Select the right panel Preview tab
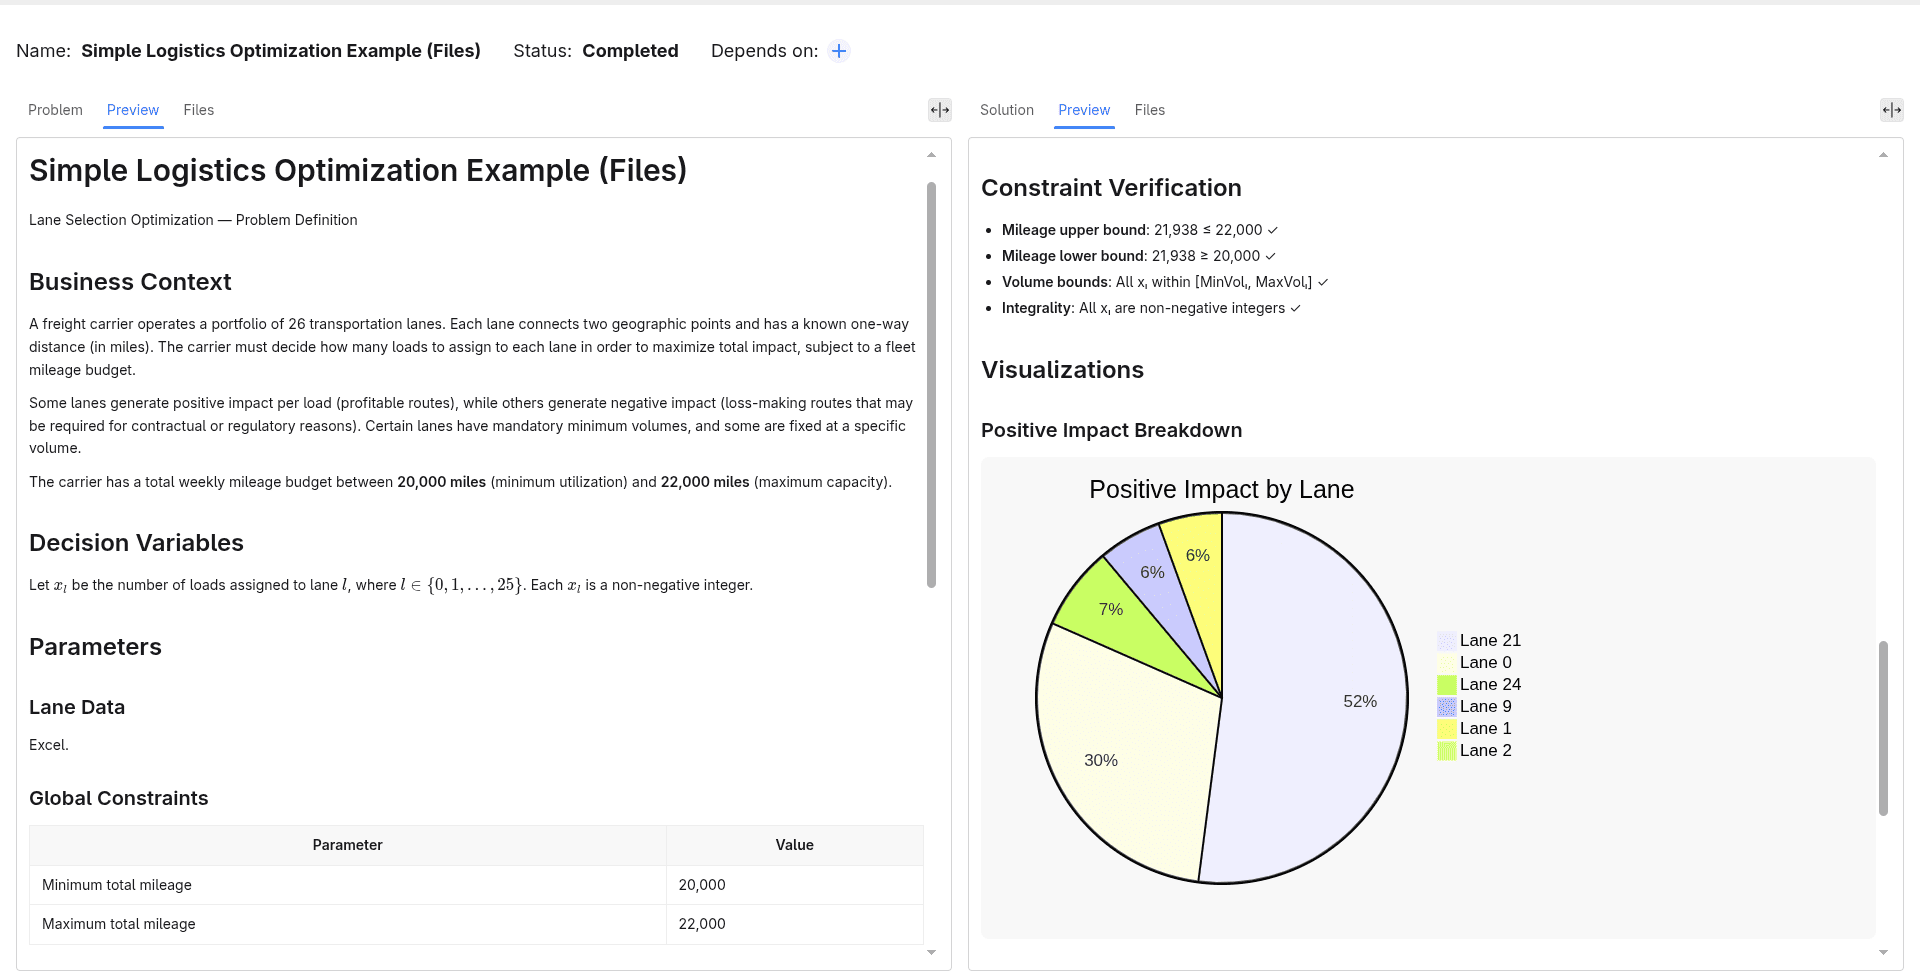1920x978 pixels. point(1084,110)
